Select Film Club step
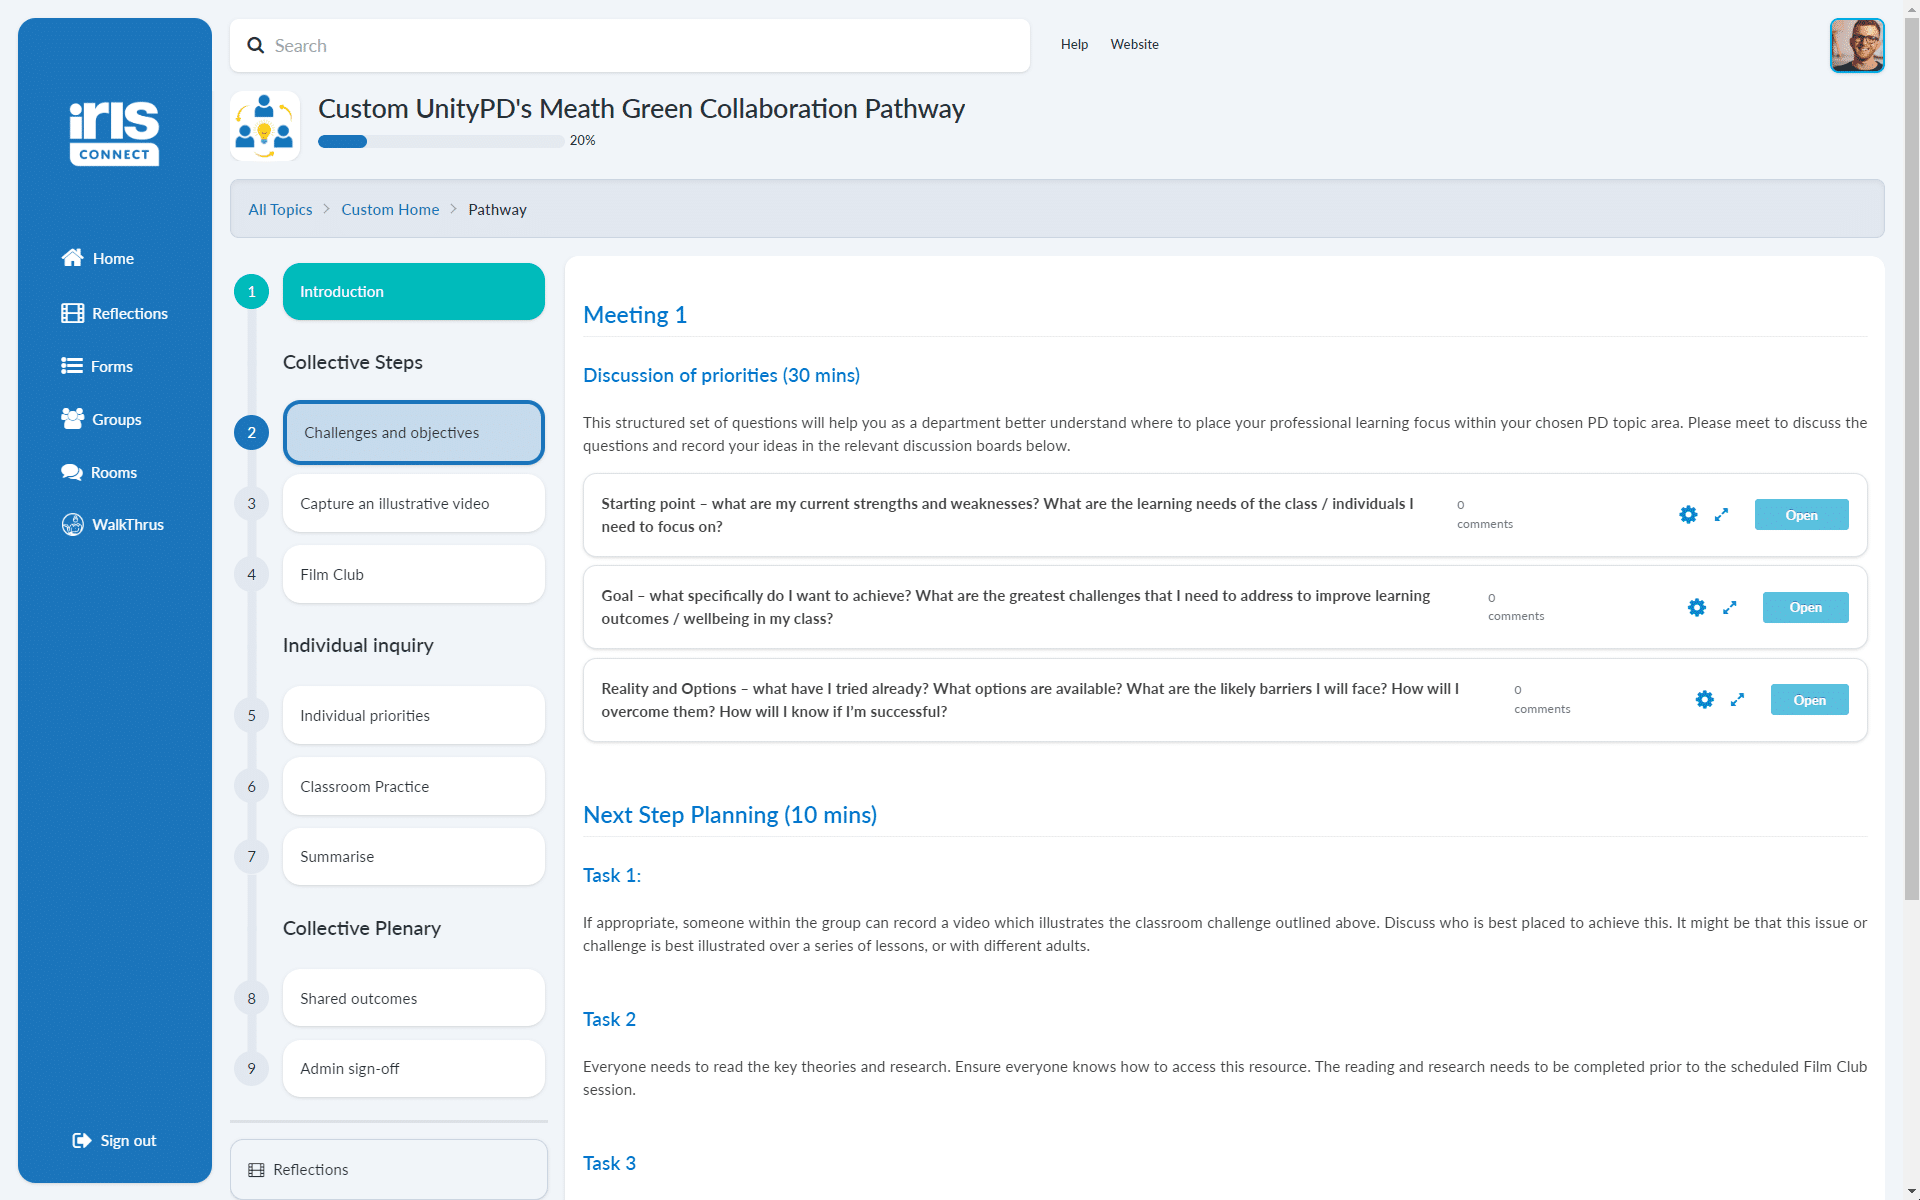The width and height of the screenshot is (1920, 1200). (x=414, y=575)
